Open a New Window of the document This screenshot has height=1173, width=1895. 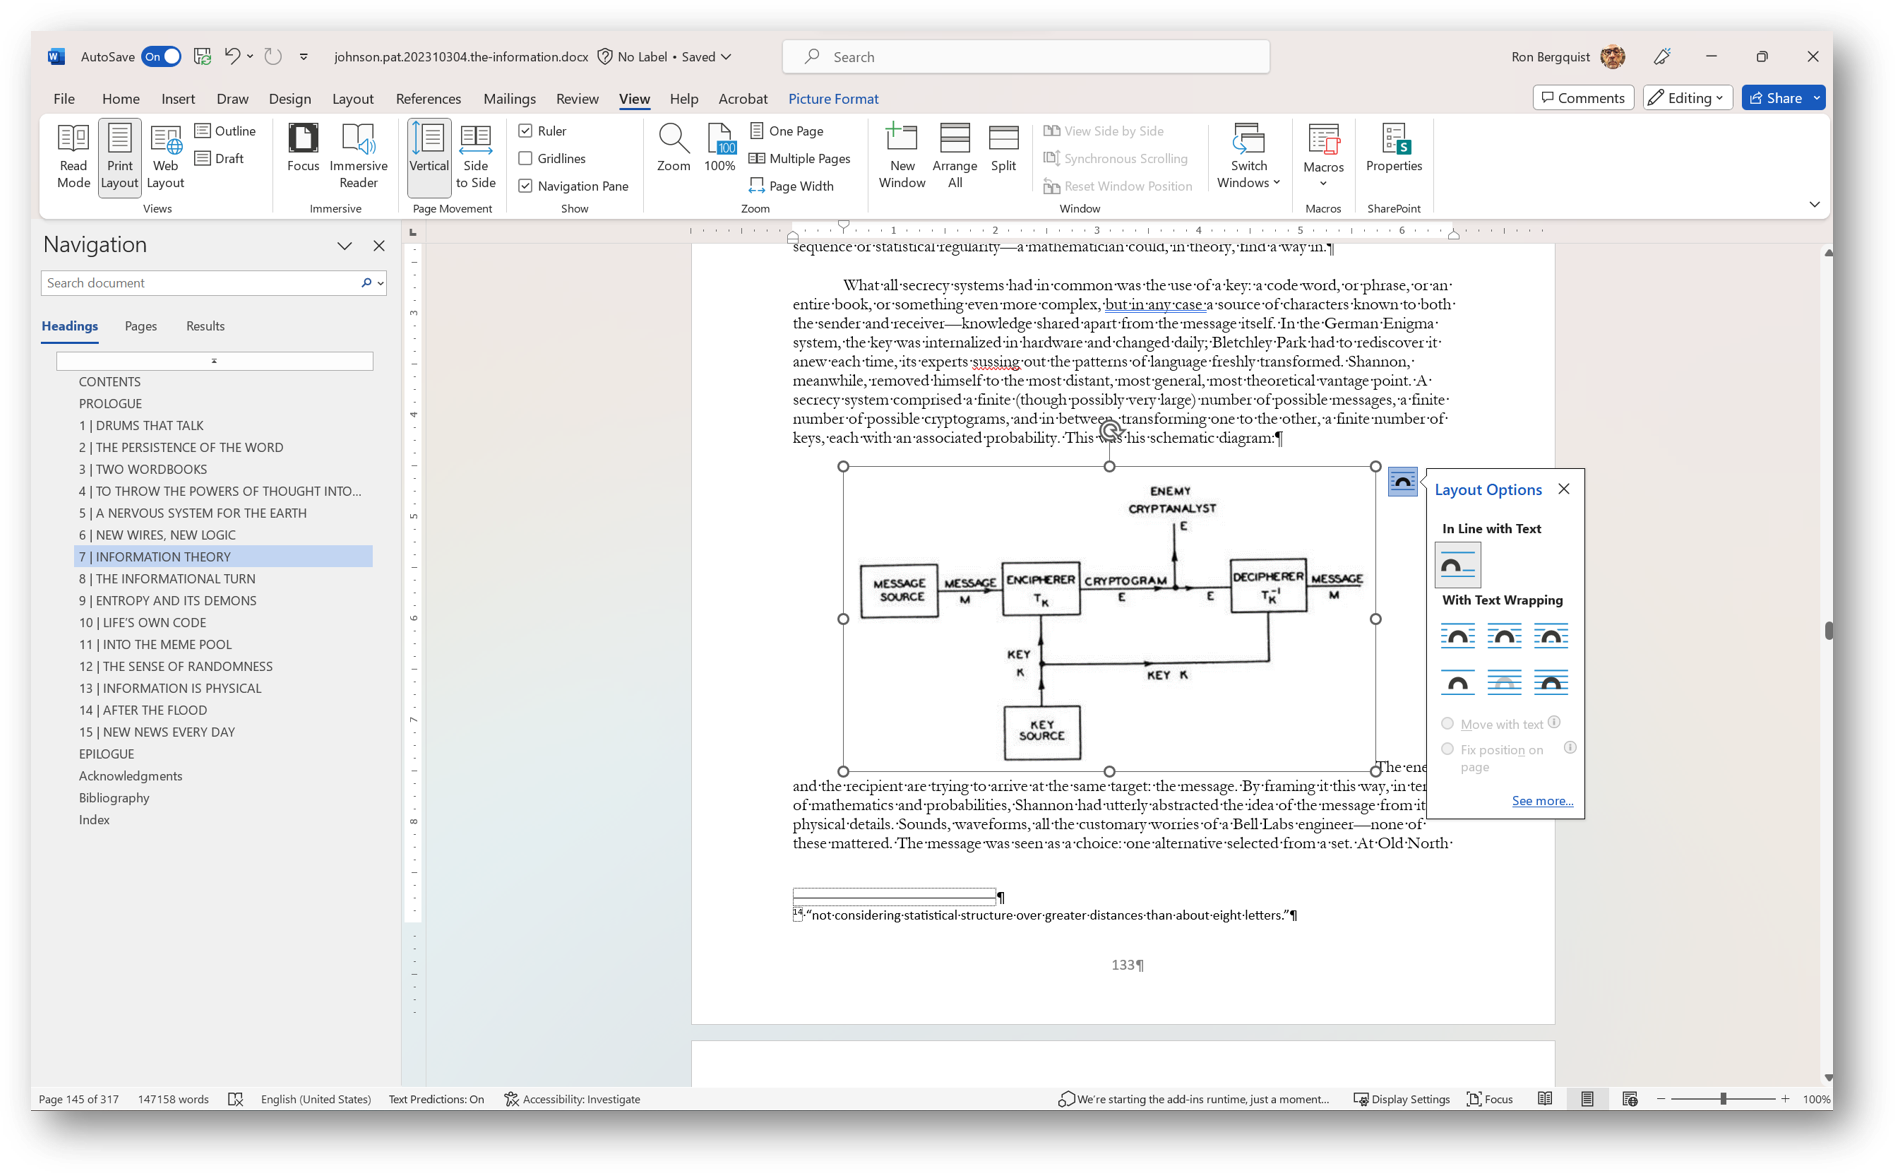[901, 155]
